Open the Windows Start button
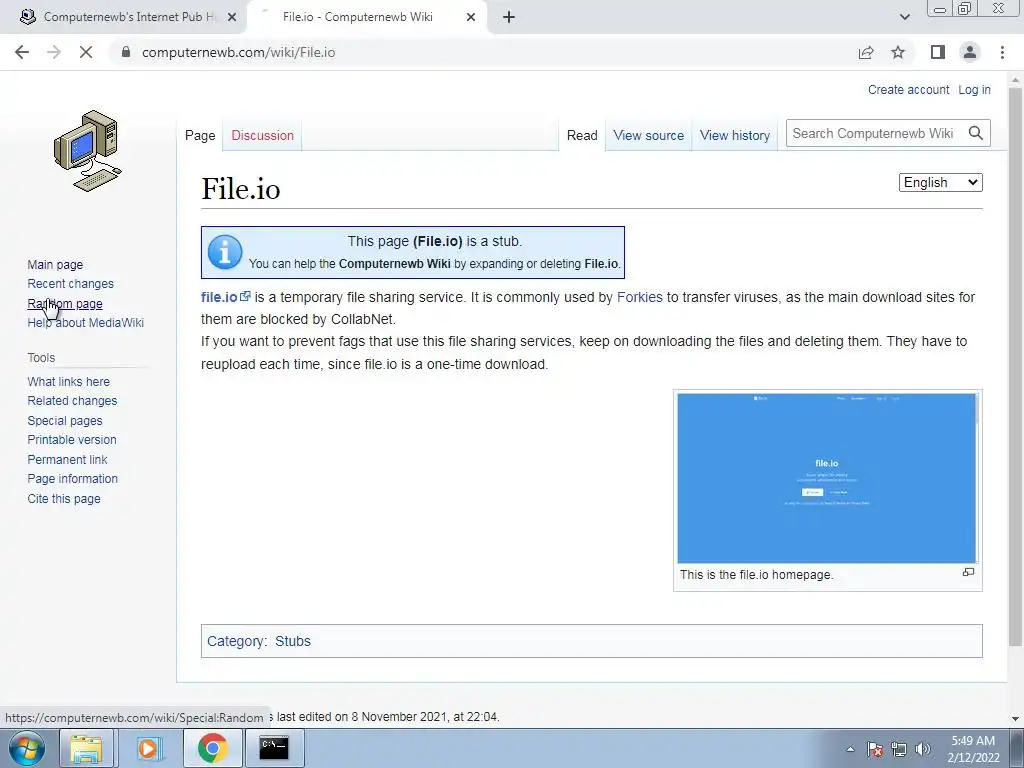The height and width of the screenshot is (768, 1024). coord(26,748)
